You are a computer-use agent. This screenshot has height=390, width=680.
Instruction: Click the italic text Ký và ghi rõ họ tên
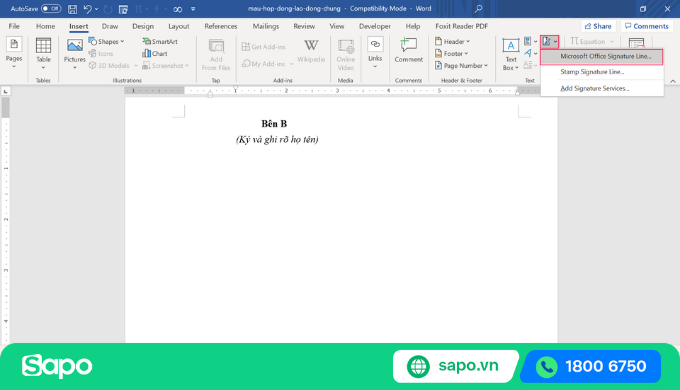277,140
